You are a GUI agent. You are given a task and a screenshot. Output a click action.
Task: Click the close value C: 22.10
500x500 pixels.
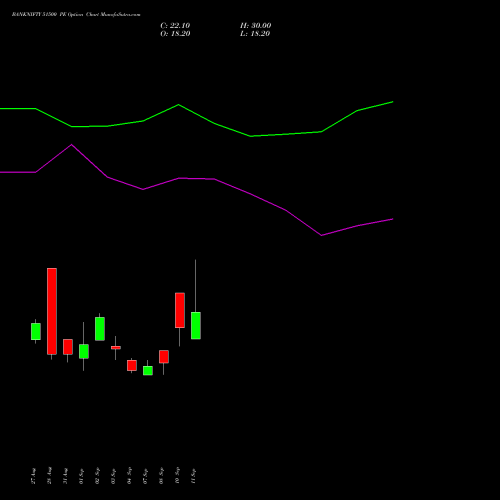pyautogui.click(x=175, y=26)
